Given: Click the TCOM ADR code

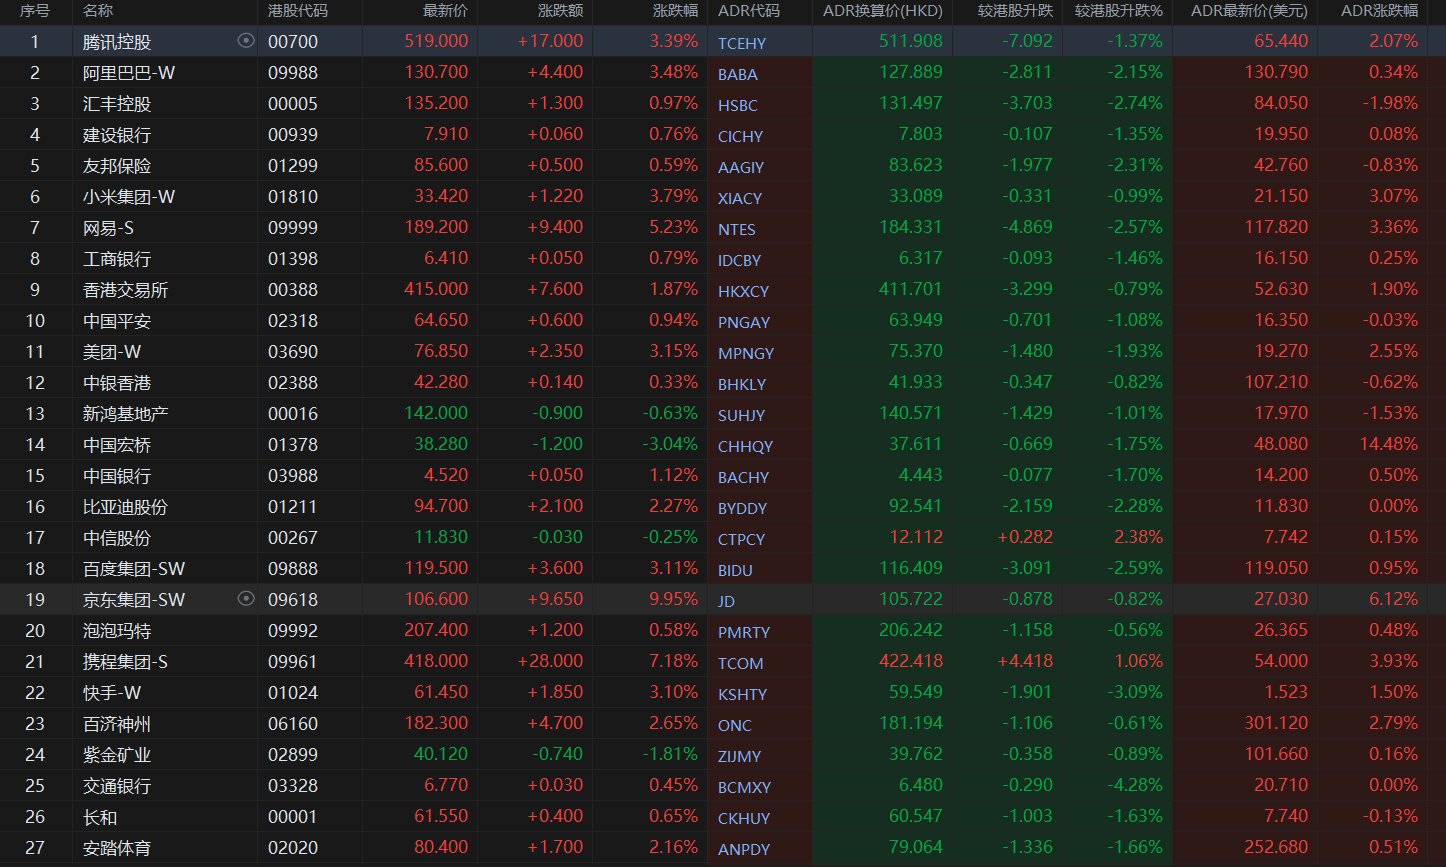Looking at the screenshot, I should pos(740,663).
